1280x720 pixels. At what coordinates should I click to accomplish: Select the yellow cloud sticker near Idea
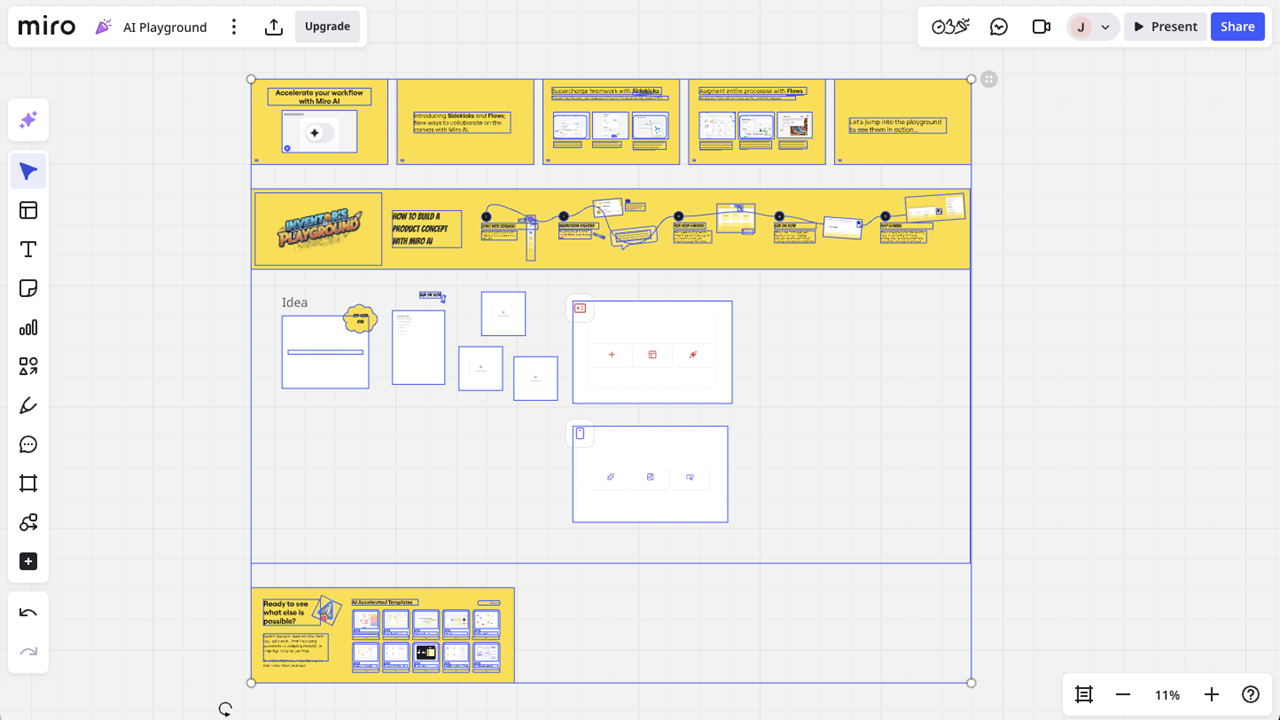click(x=360, y=319)
